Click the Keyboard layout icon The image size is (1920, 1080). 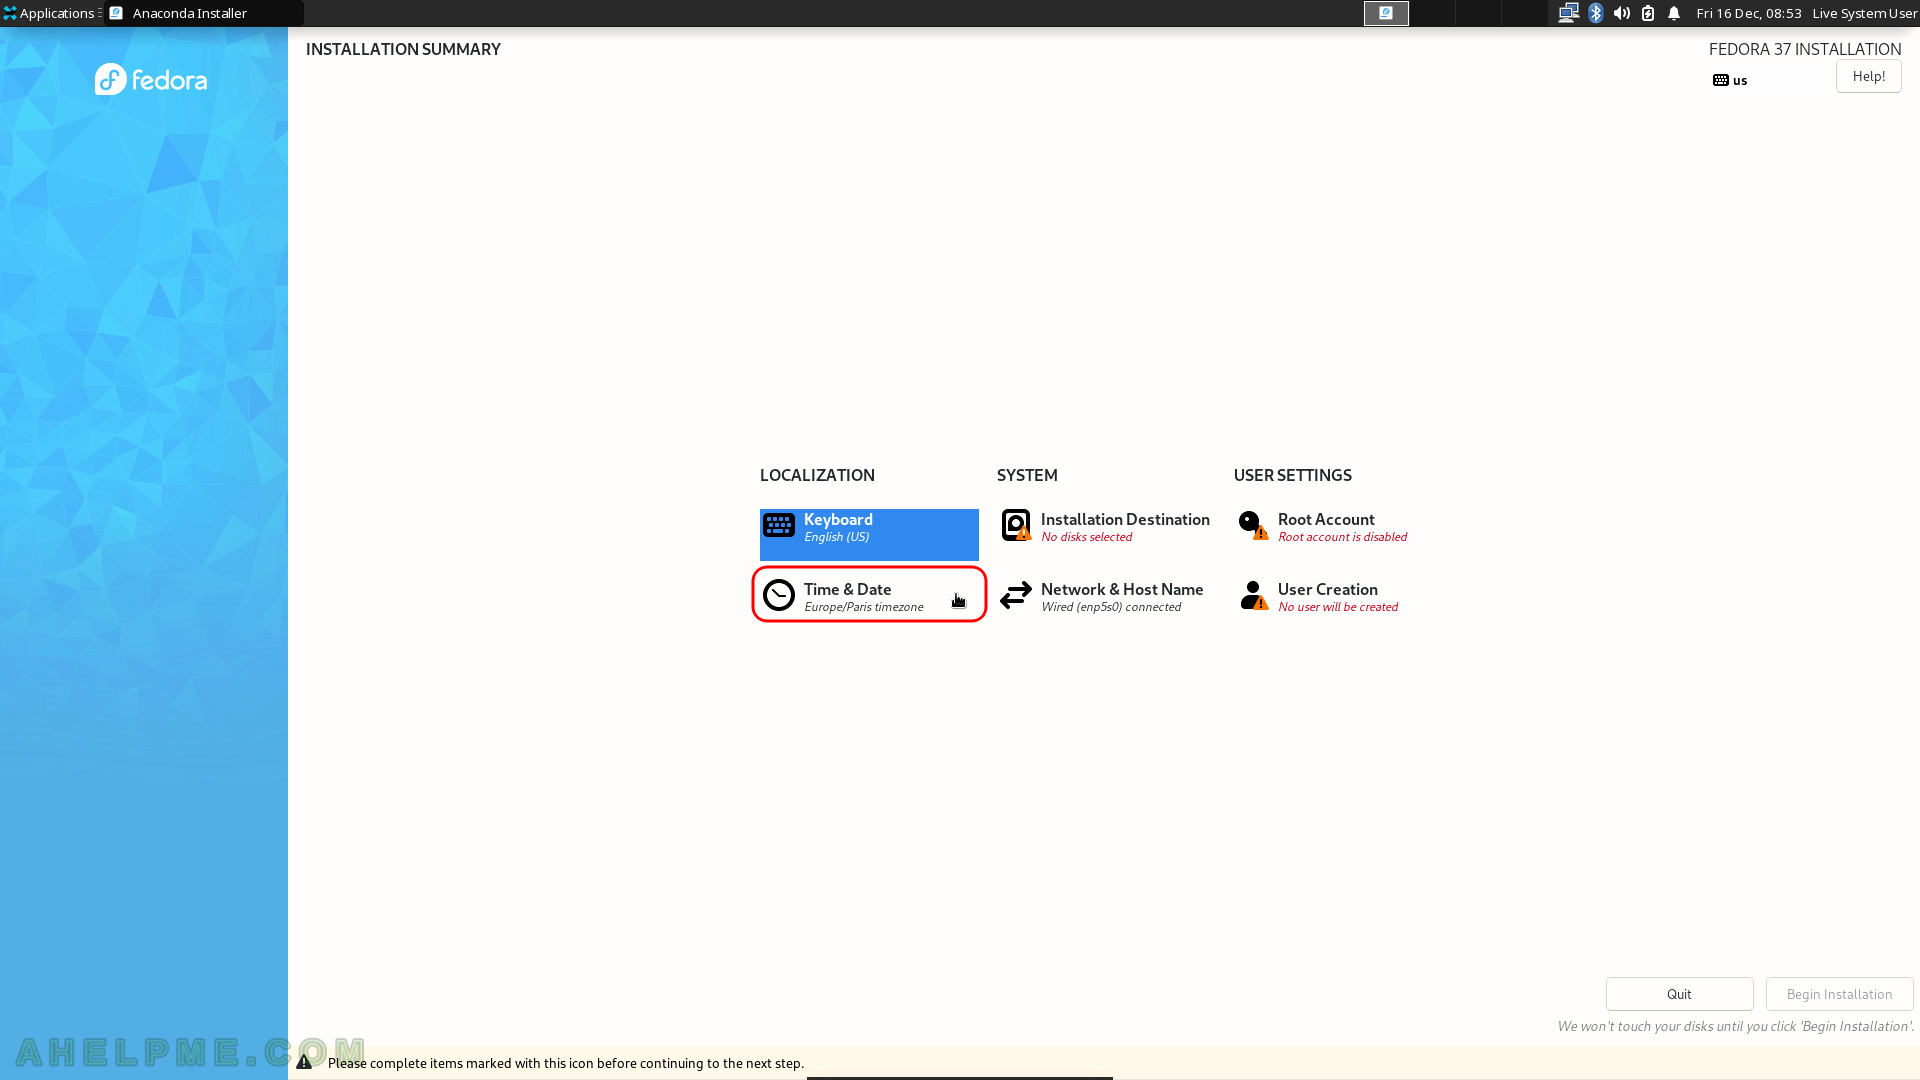tap(778, 525)
